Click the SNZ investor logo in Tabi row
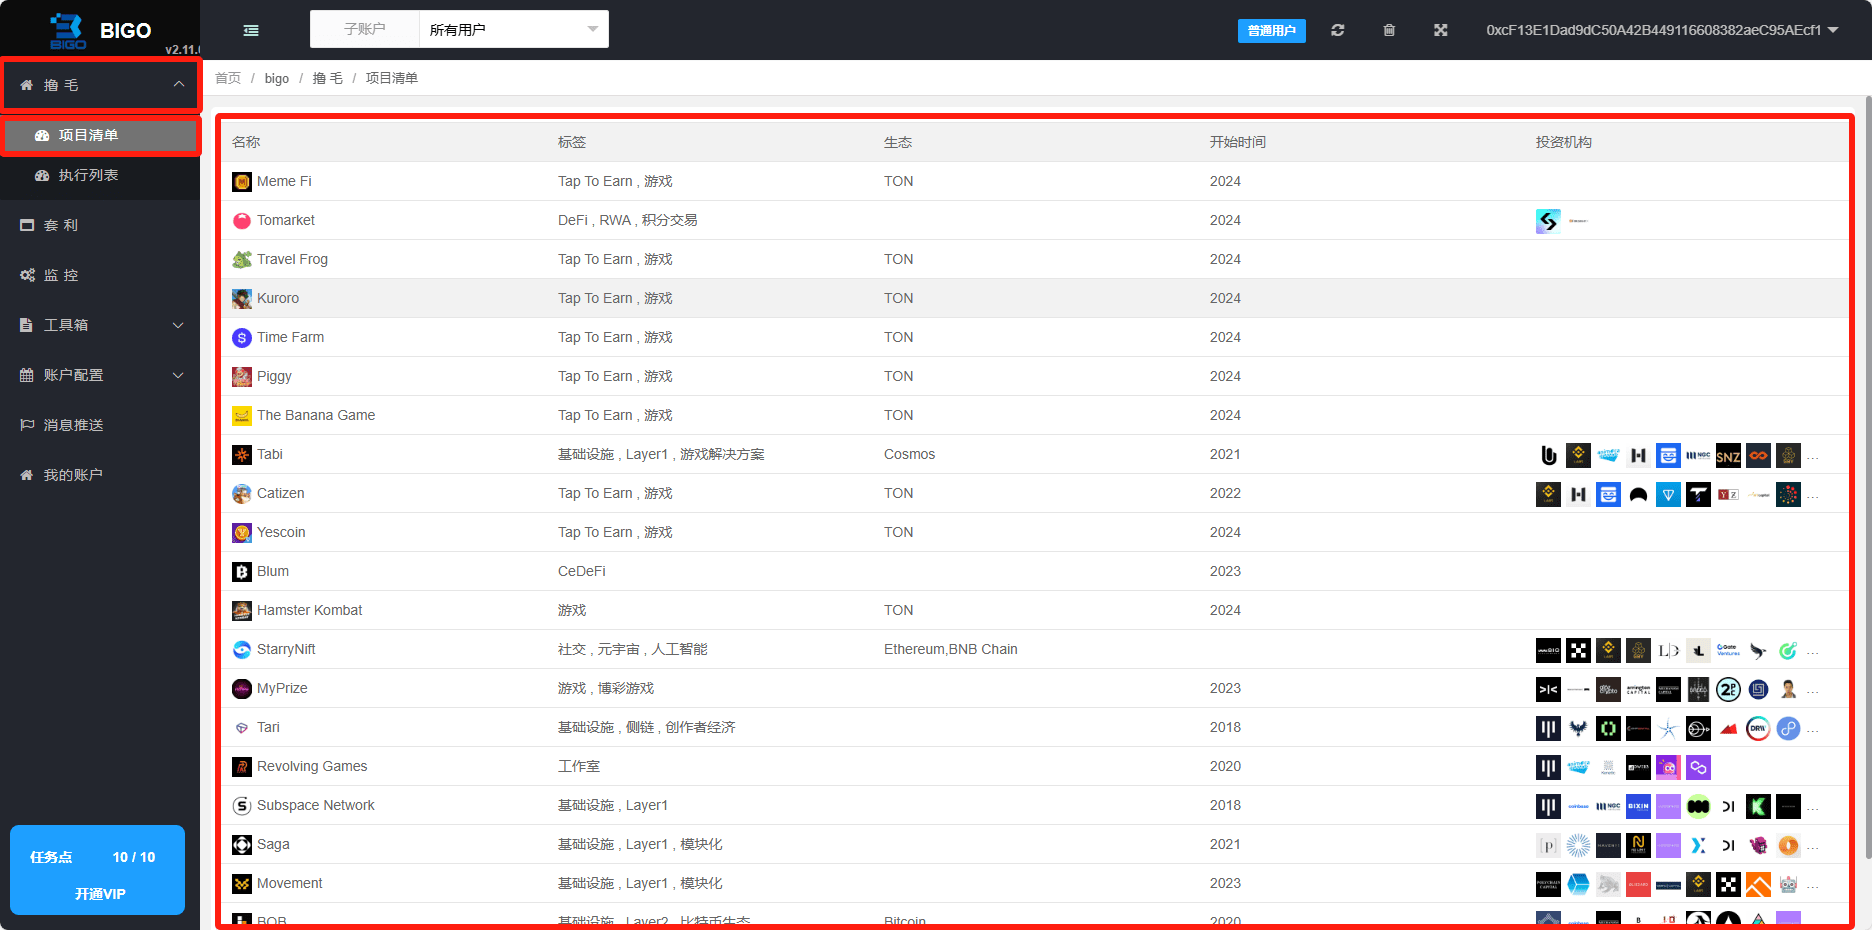Screen dimensions: 1872x930 pos(1728,456)
